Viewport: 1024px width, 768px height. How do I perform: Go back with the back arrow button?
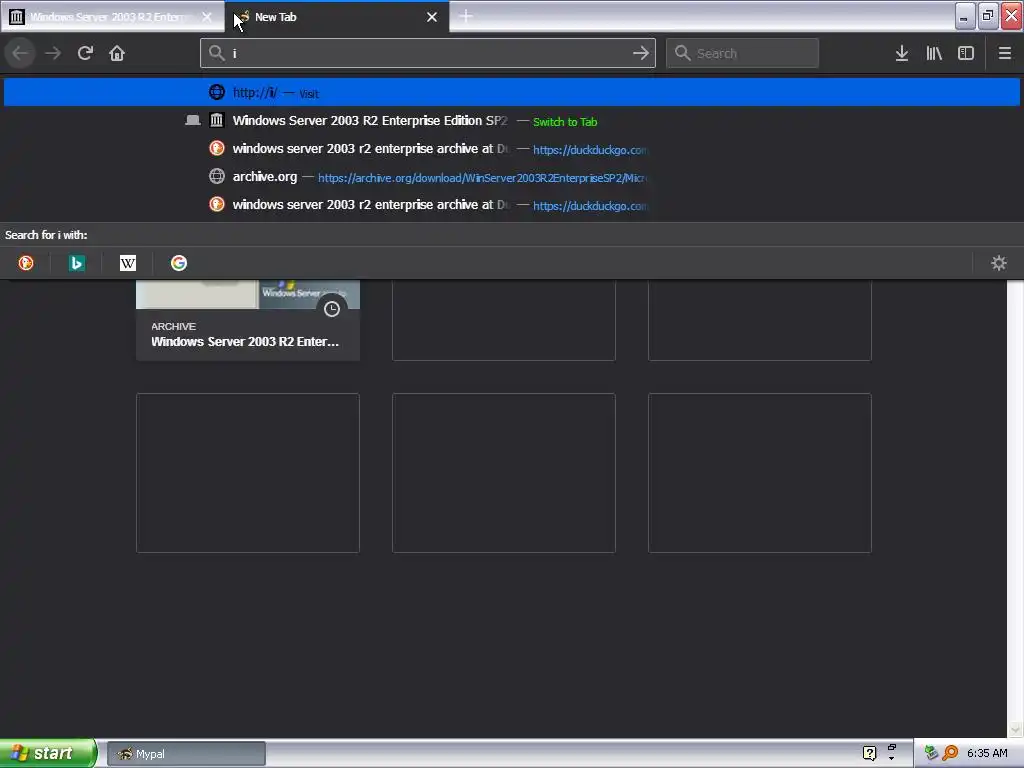coord(20,53)
